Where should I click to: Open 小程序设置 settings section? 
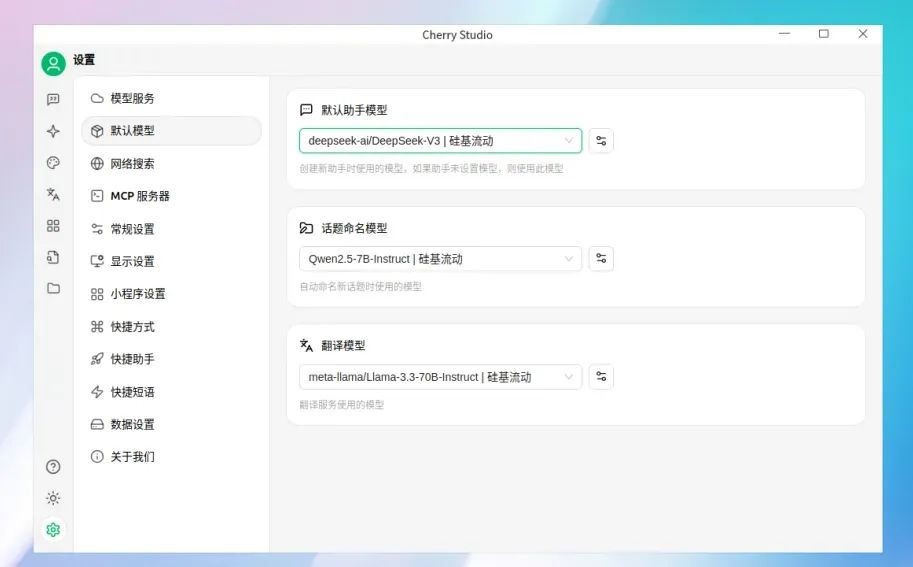171,294
